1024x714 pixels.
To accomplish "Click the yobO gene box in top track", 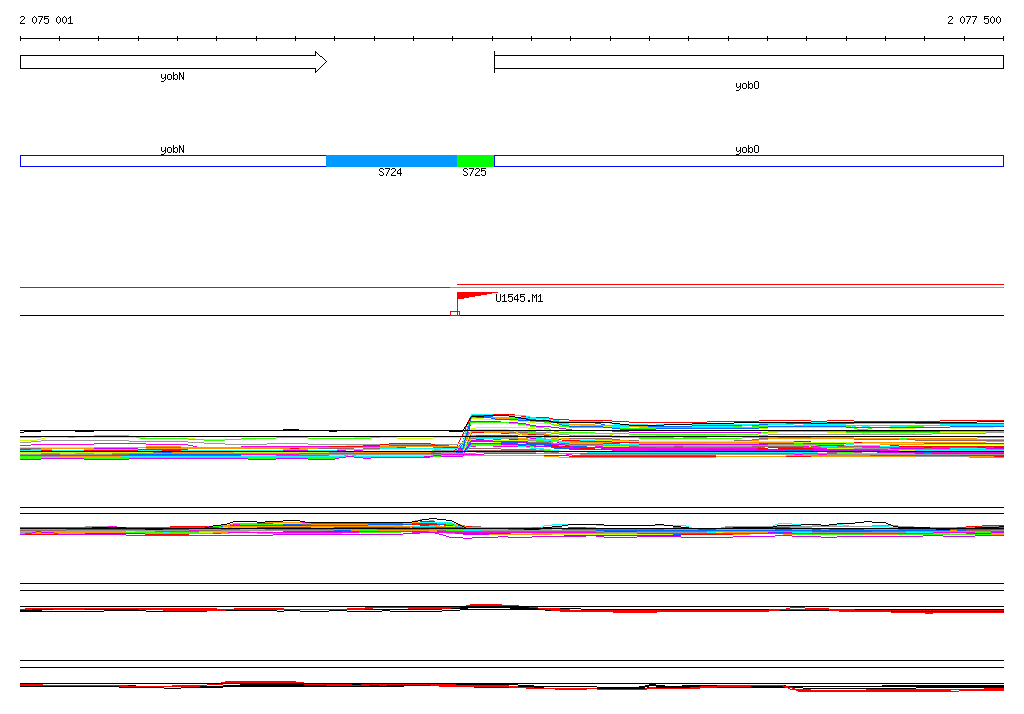I will point(748,62).
